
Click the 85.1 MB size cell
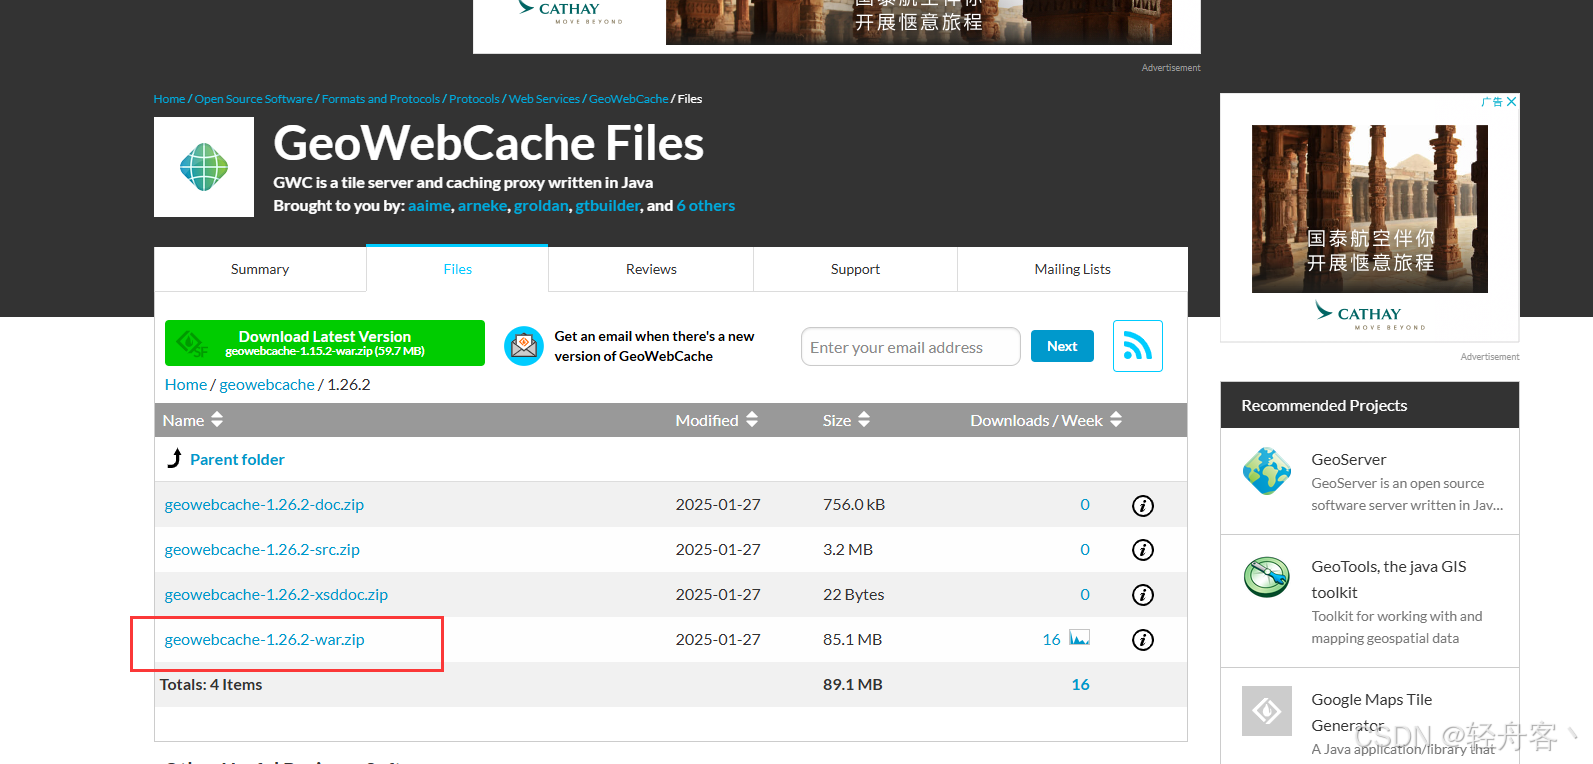pos(852,640)
